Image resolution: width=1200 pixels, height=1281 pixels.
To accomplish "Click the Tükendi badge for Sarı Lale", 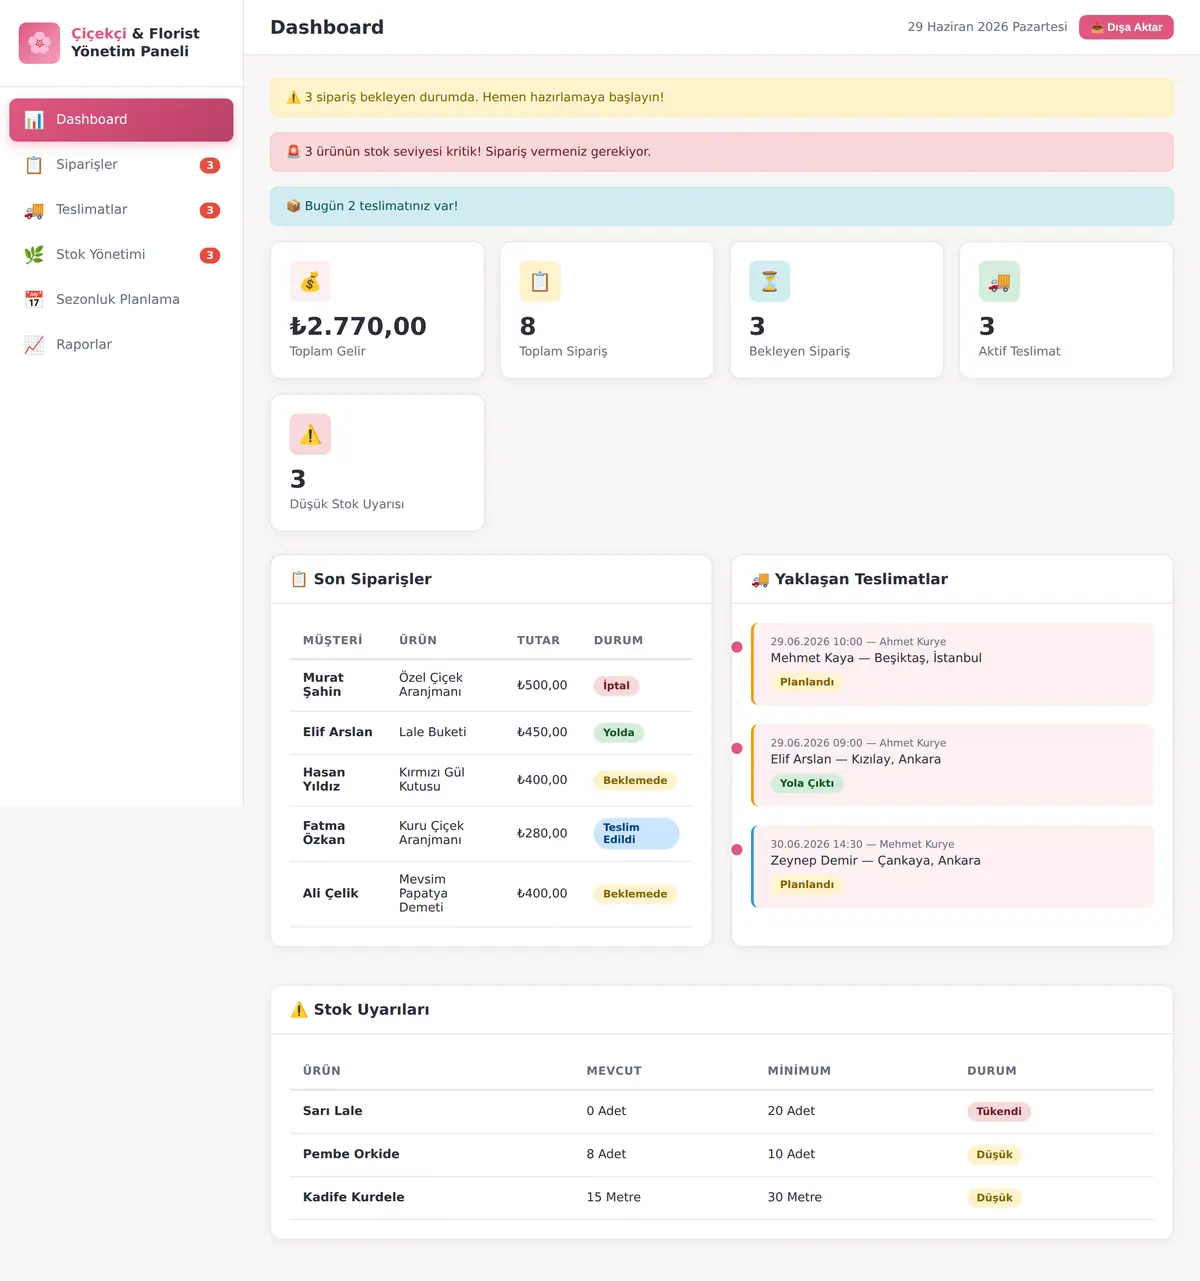I will [999, 1112].
